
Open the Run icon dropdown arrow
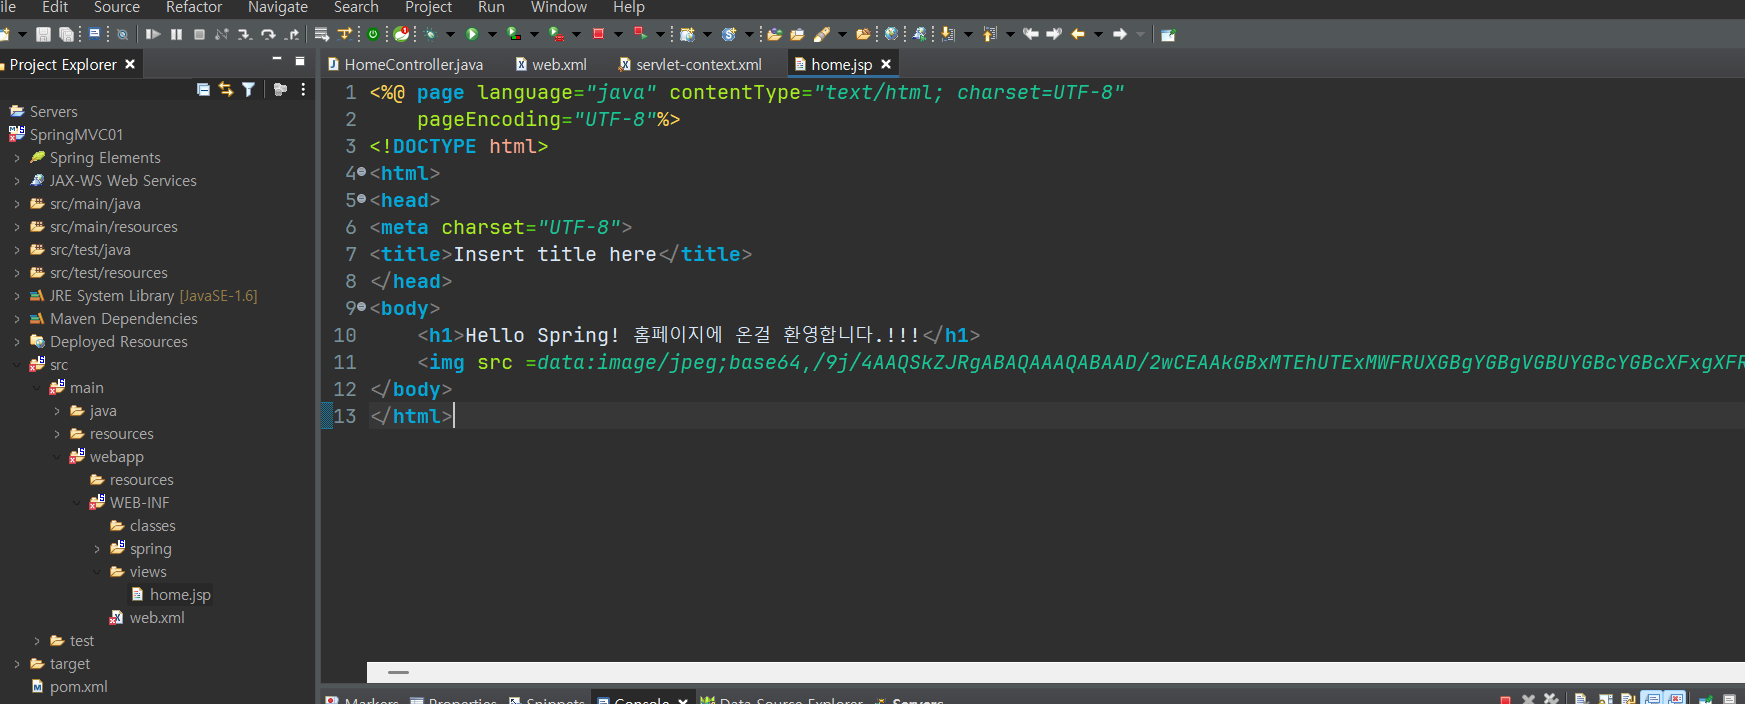(492, 34)
